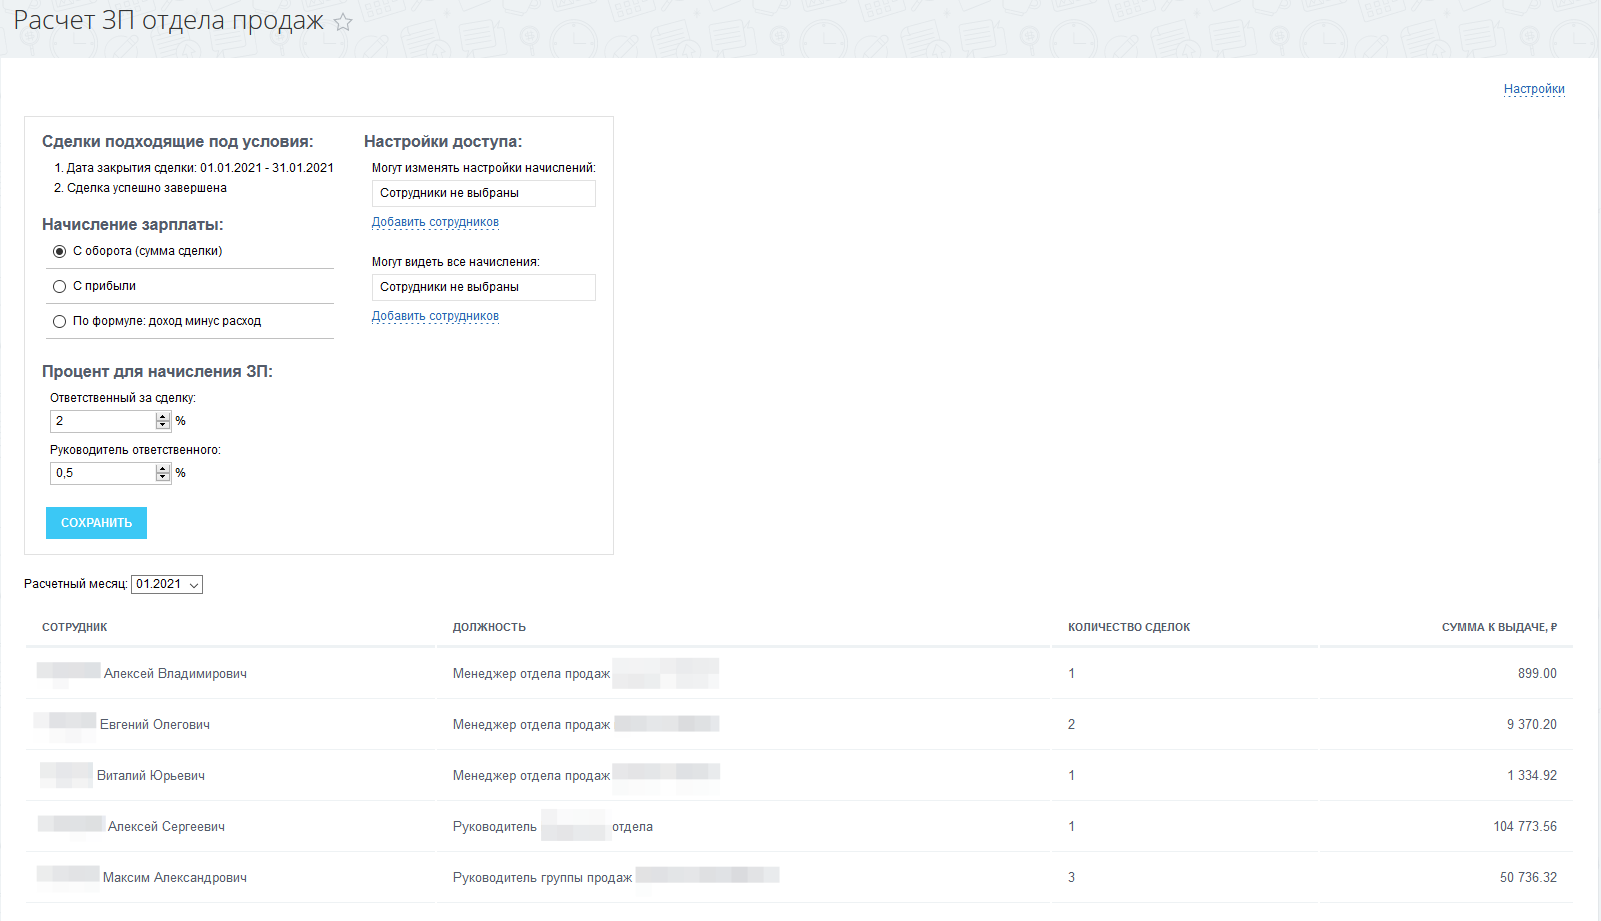
Task: Click employee box under 'Могут видеть все начисления'
Action: click(x=483, y=287)
